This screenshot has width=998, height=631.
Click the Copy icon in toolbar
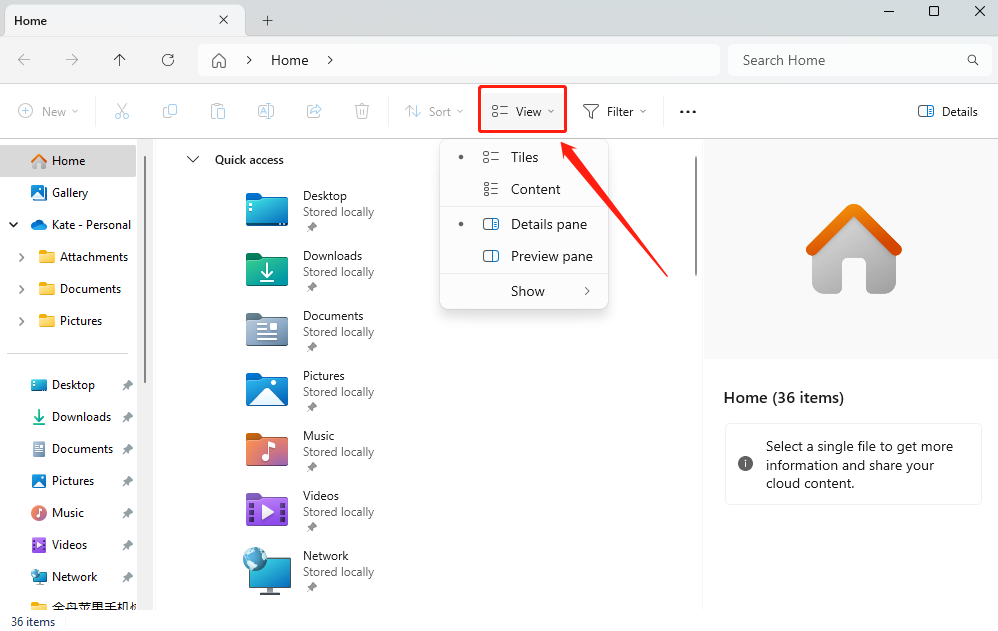pos(170,112)
